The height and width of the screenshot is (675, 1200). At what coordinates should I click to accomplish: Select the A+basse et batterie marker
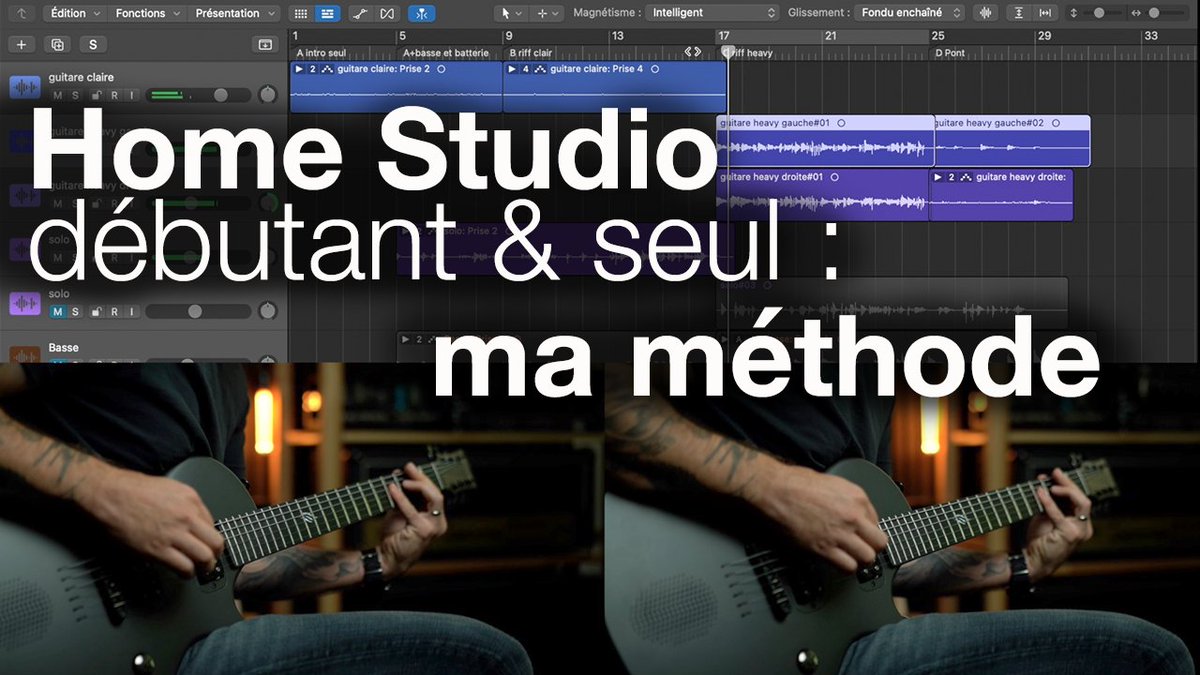444,52
